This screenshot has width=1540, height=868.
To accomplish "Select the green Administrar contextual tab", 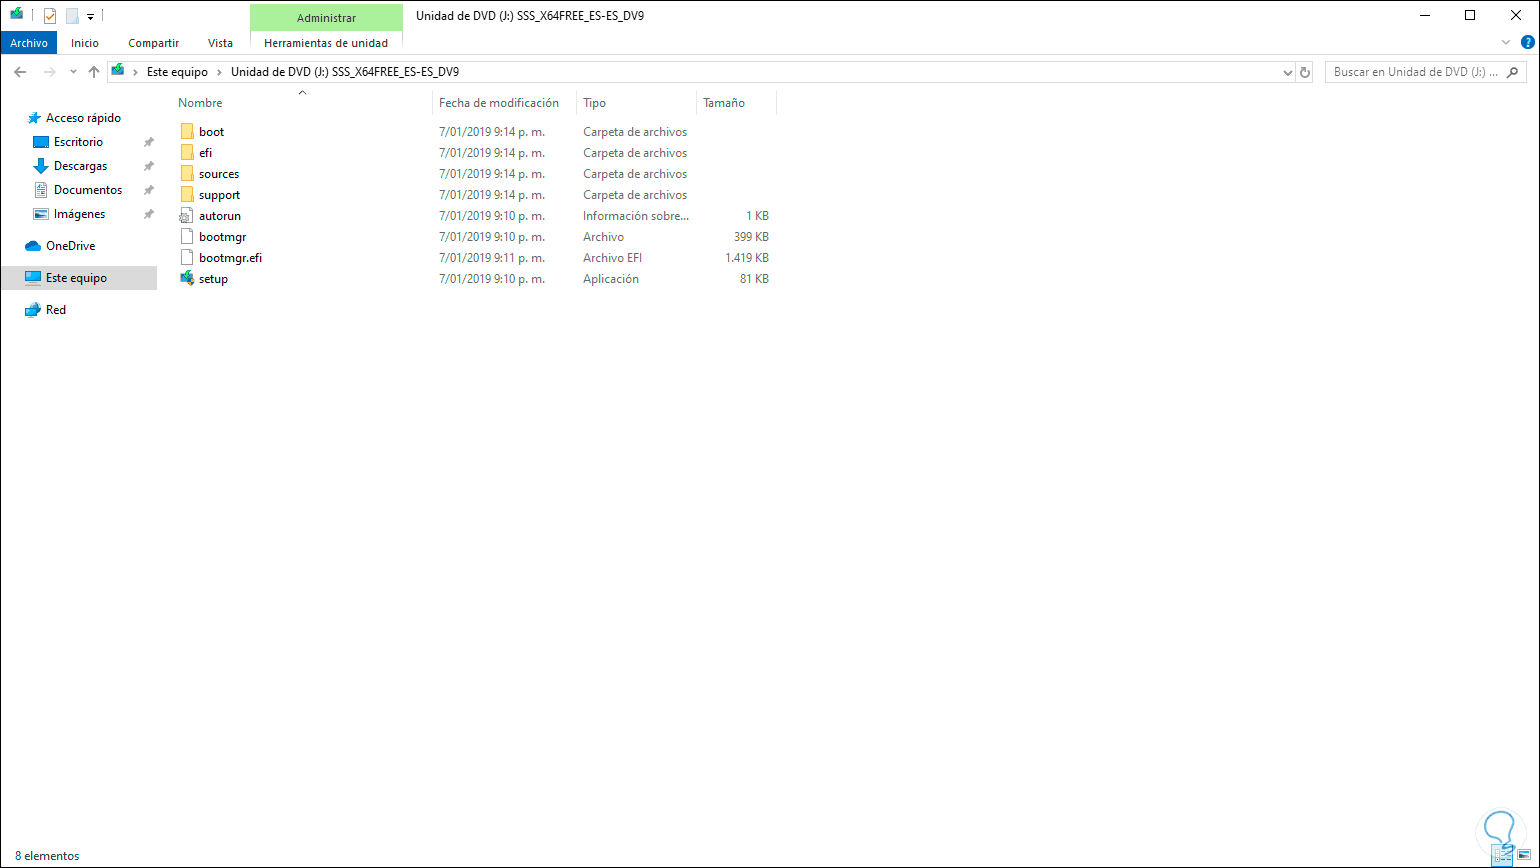I will click(326, 17).
